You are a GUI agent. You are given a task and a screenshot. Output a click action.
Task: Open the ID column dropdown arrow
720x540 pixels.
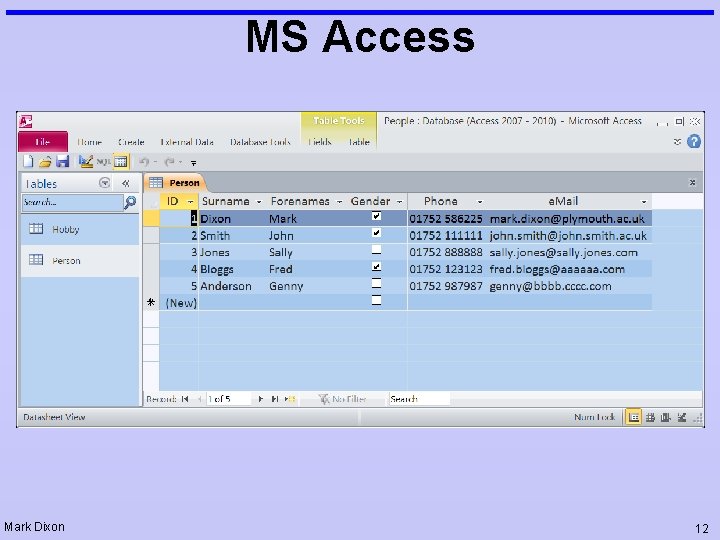pos(190,202)
